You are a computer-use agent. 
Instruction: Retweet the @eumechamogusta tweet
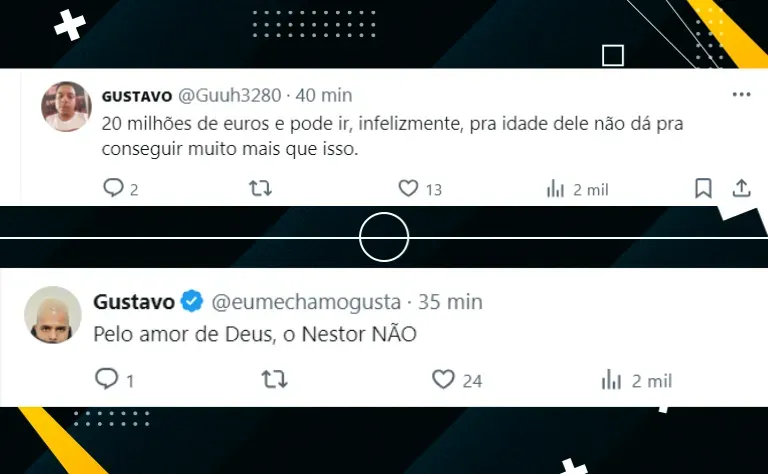click(x=274, y=379)
